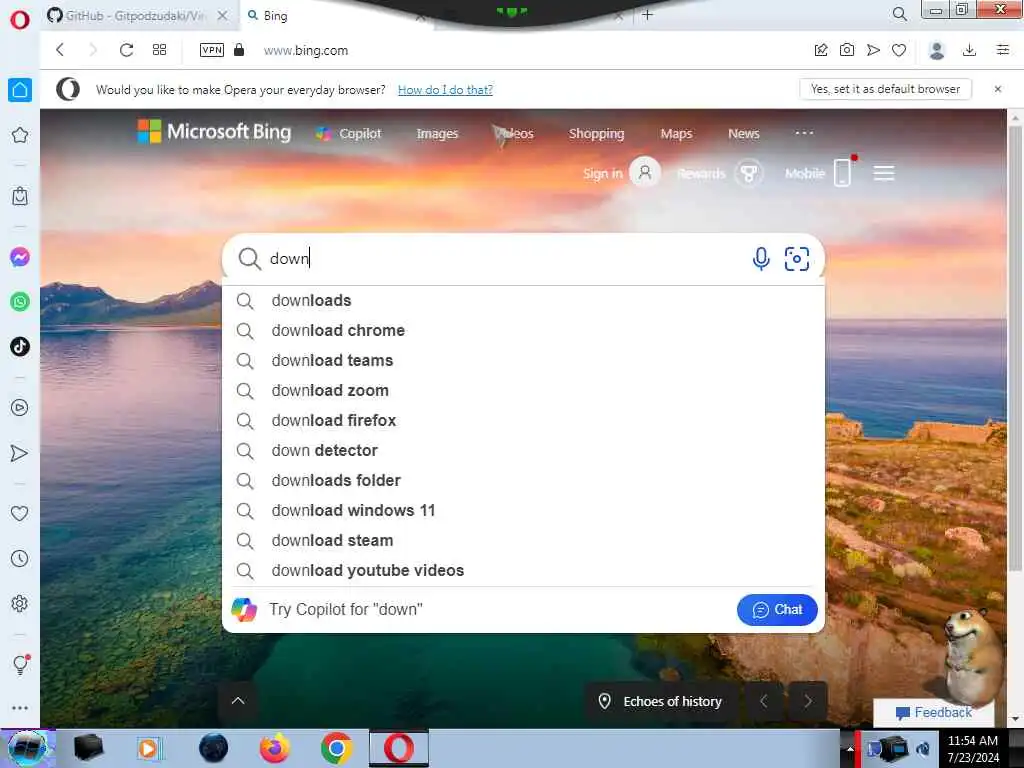Open the Opera menu logo
The image size is (1024, 768).
point(20,20)
